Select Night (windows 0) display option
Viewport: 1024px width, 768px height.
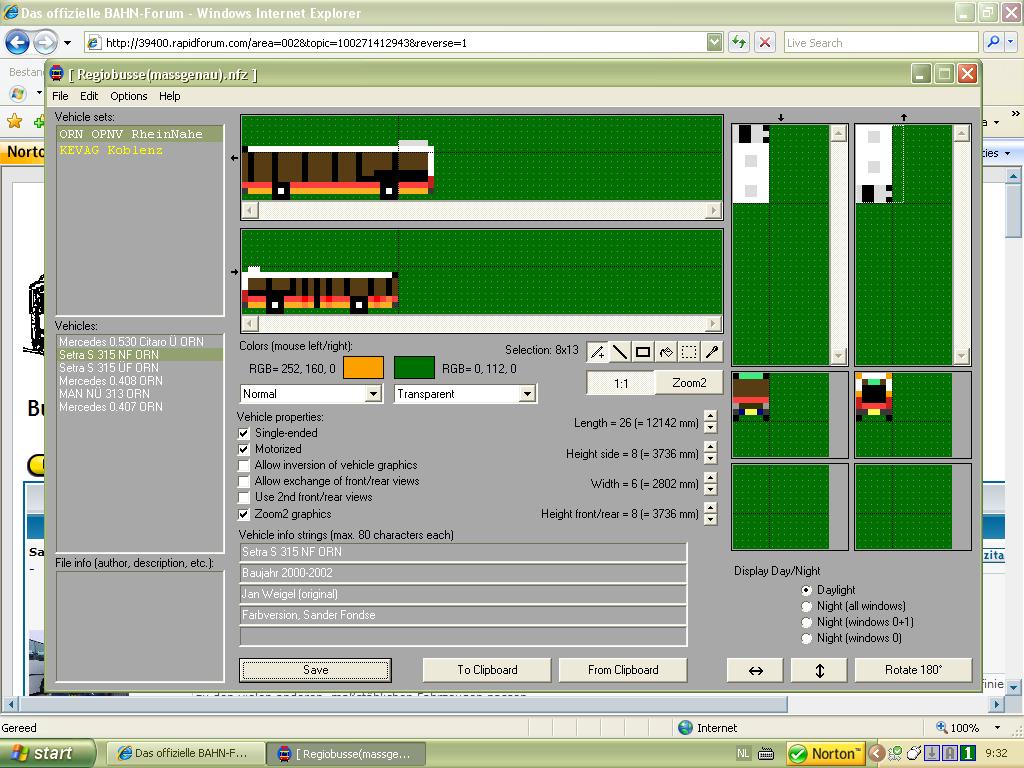coord(807,638)
